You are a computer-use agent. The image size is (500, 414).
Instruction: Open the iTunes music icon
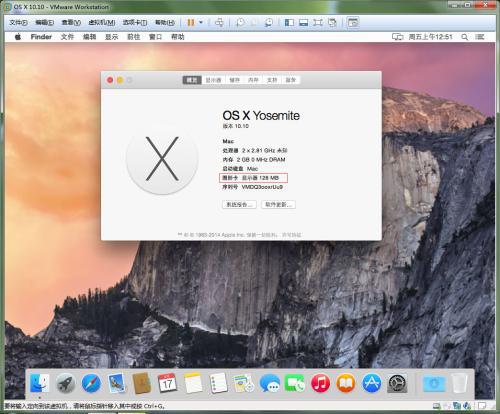click(320, 383)
